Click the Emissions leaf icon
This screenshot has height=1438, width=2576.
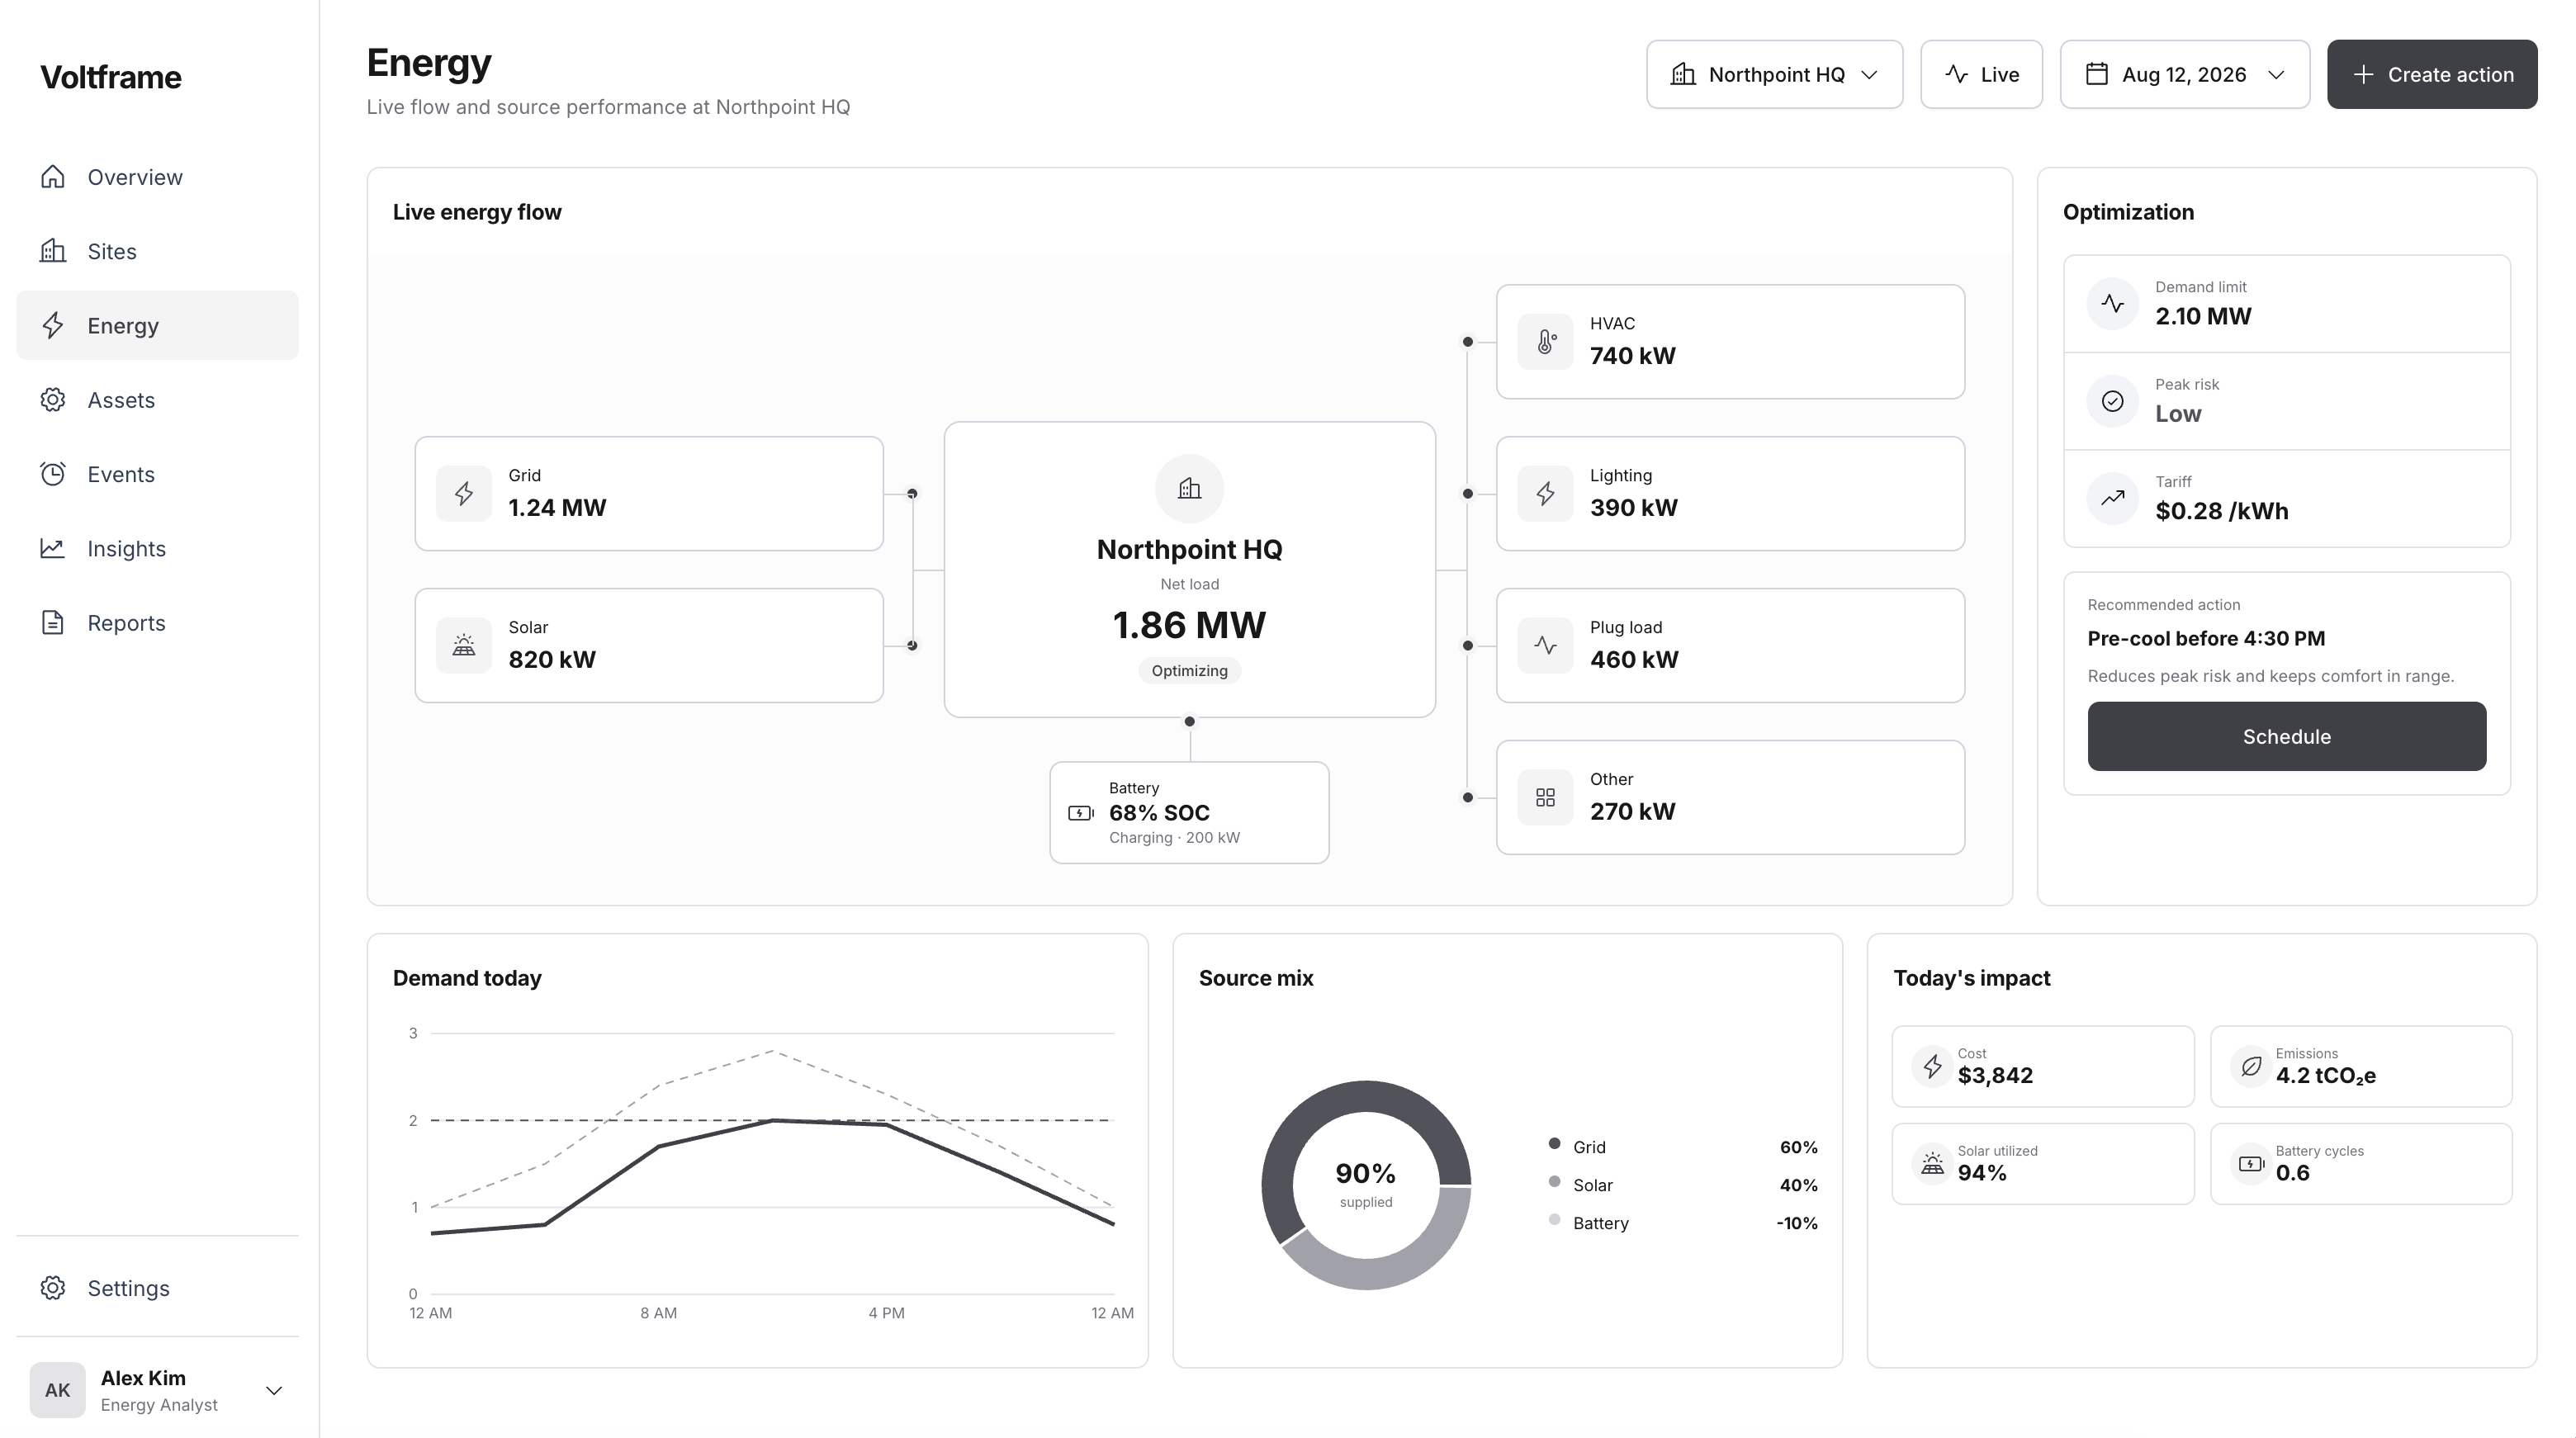(x=2250, y=1067)
